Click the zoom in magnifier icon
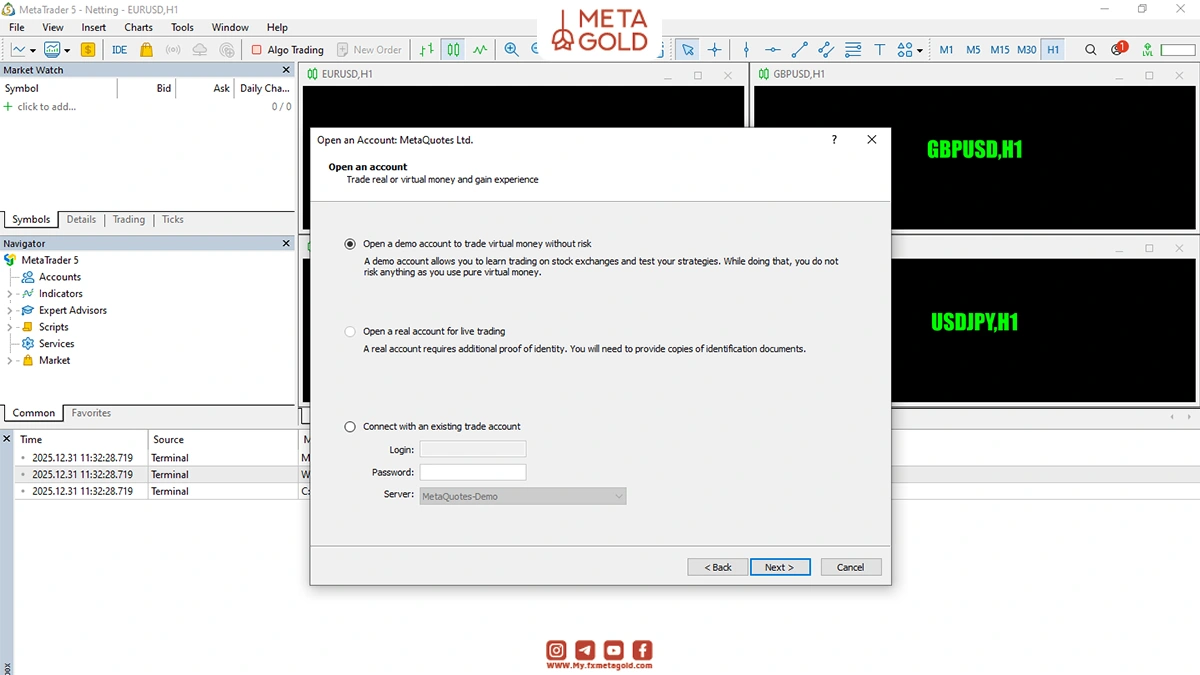This screenshot has height=675, width=1200. coord(511,50)
